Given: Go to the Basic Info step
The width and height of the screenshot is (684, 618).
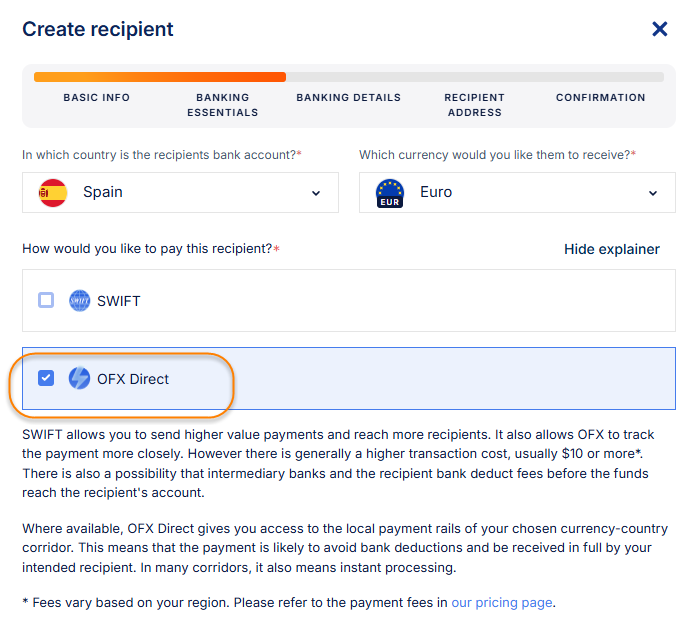Looking at the screenshot, I should point(96,98).
